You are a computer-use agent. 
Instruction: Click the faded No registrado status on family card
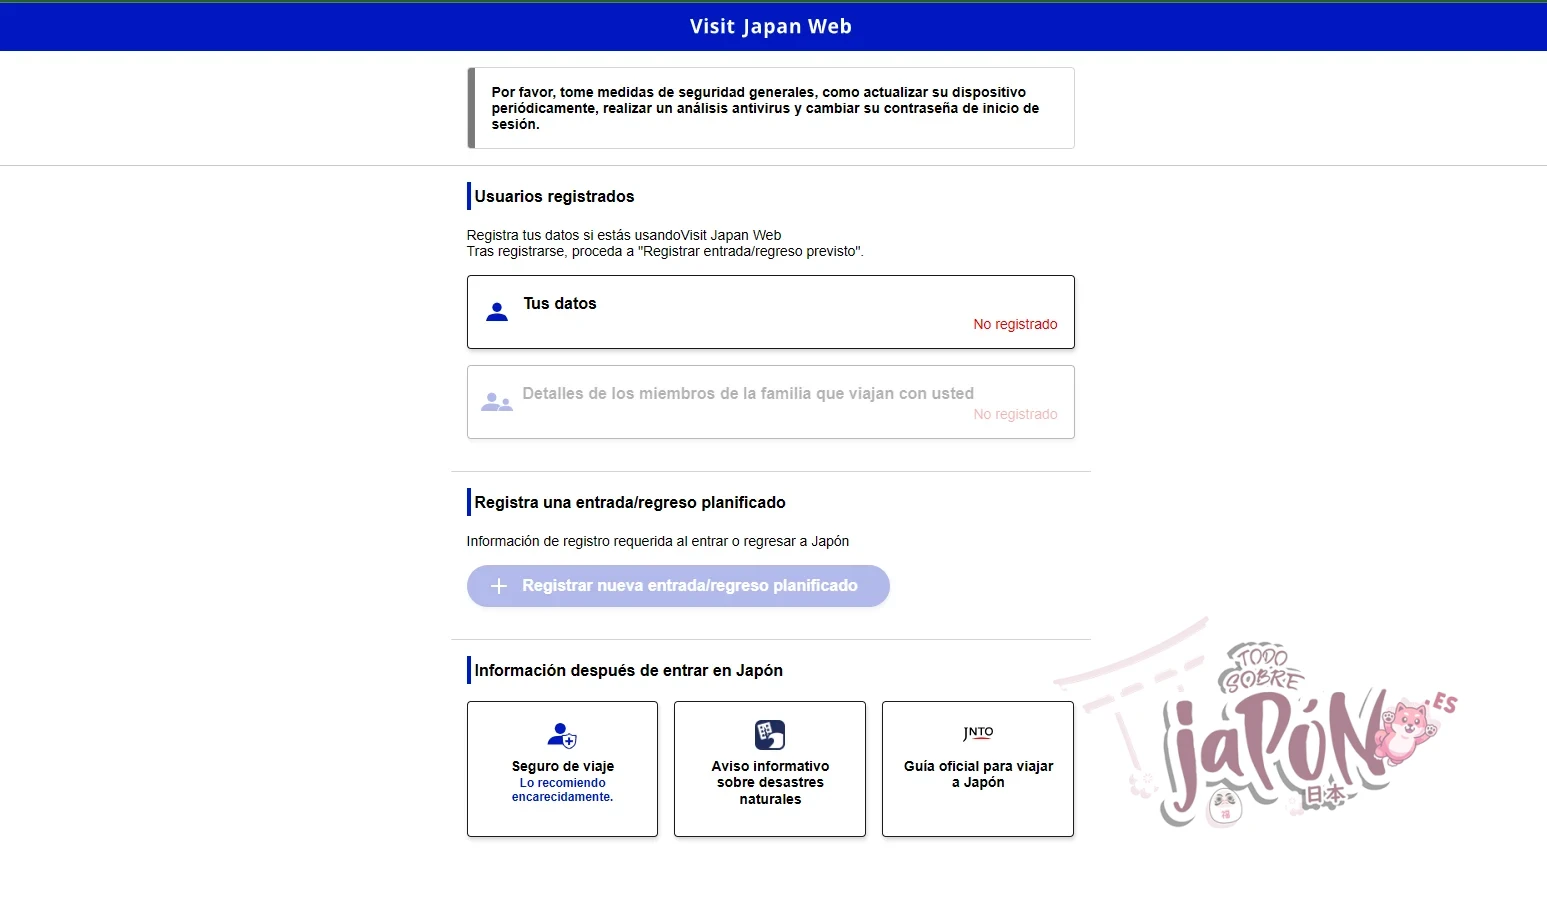click(x=1015, y=414)
